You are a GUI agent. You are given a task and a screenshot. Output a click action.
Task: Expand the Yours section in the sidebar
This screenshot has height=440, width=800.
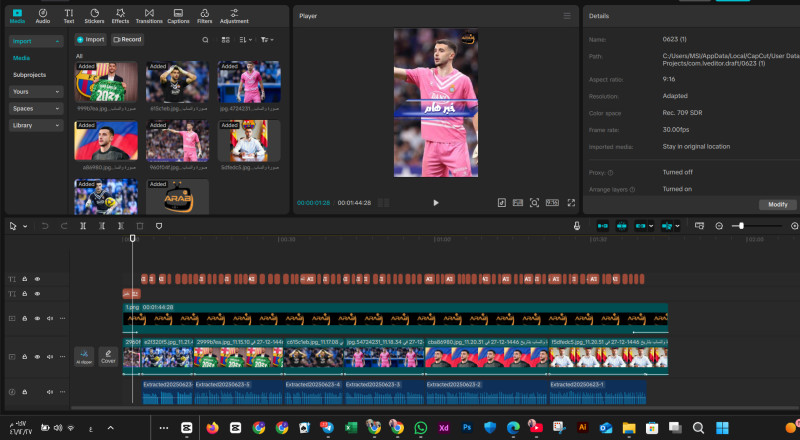(x=36, y=91)
